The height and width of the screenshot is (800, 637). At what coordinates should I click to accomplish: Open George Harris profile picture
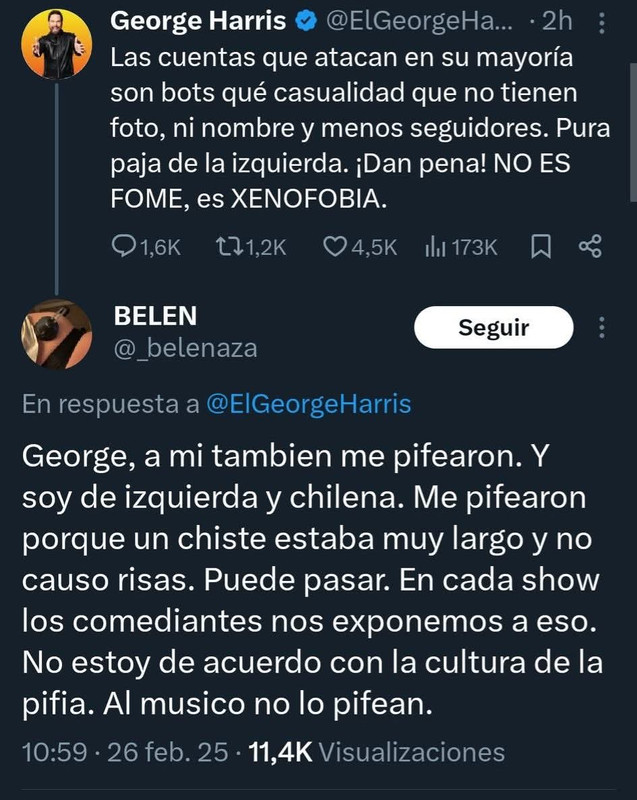57,44
